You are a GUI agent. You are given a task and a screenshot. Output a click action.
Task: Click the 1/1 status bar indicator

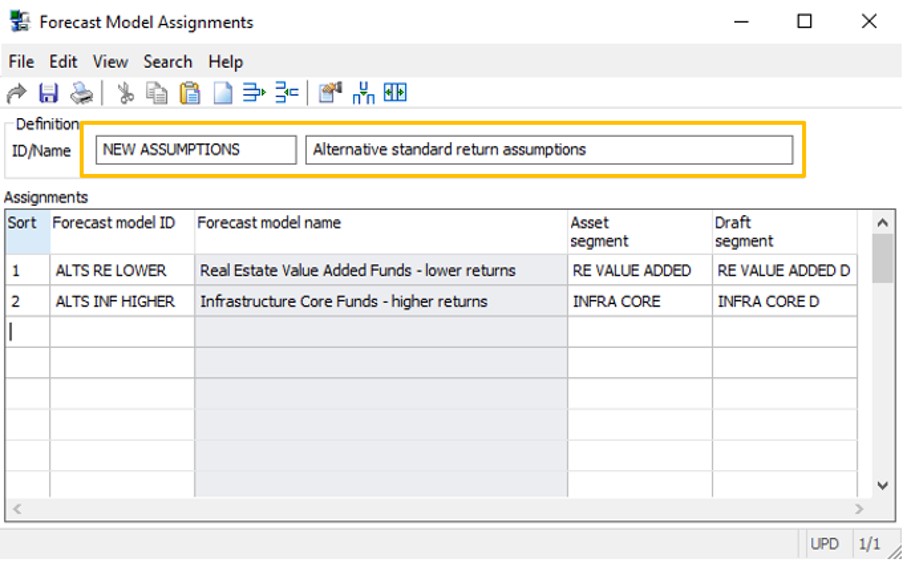[869, 544]
